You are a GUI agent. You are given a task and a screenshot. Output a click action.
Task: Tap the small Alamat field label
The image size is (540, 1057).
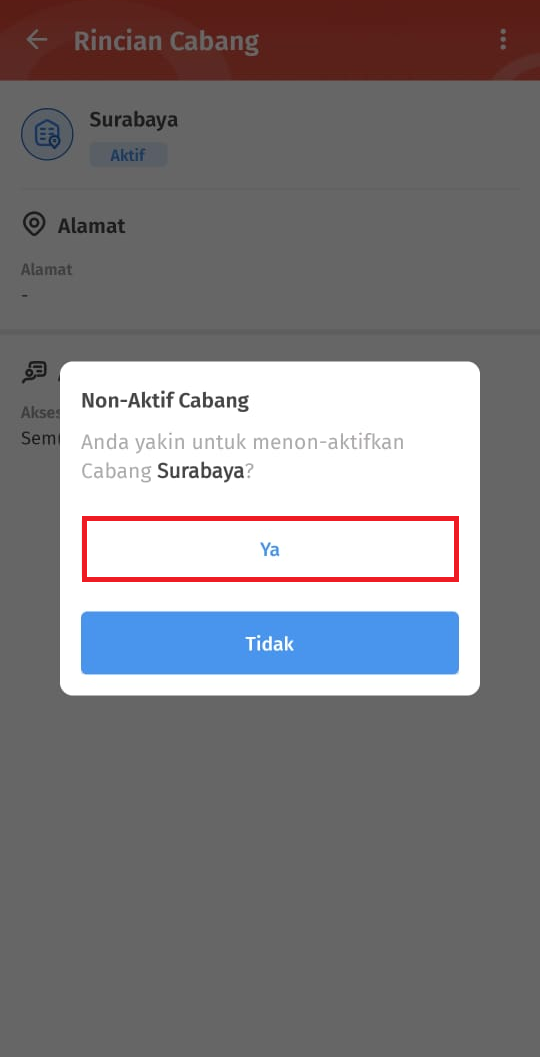pyautogui.click(x=47, y=270)
